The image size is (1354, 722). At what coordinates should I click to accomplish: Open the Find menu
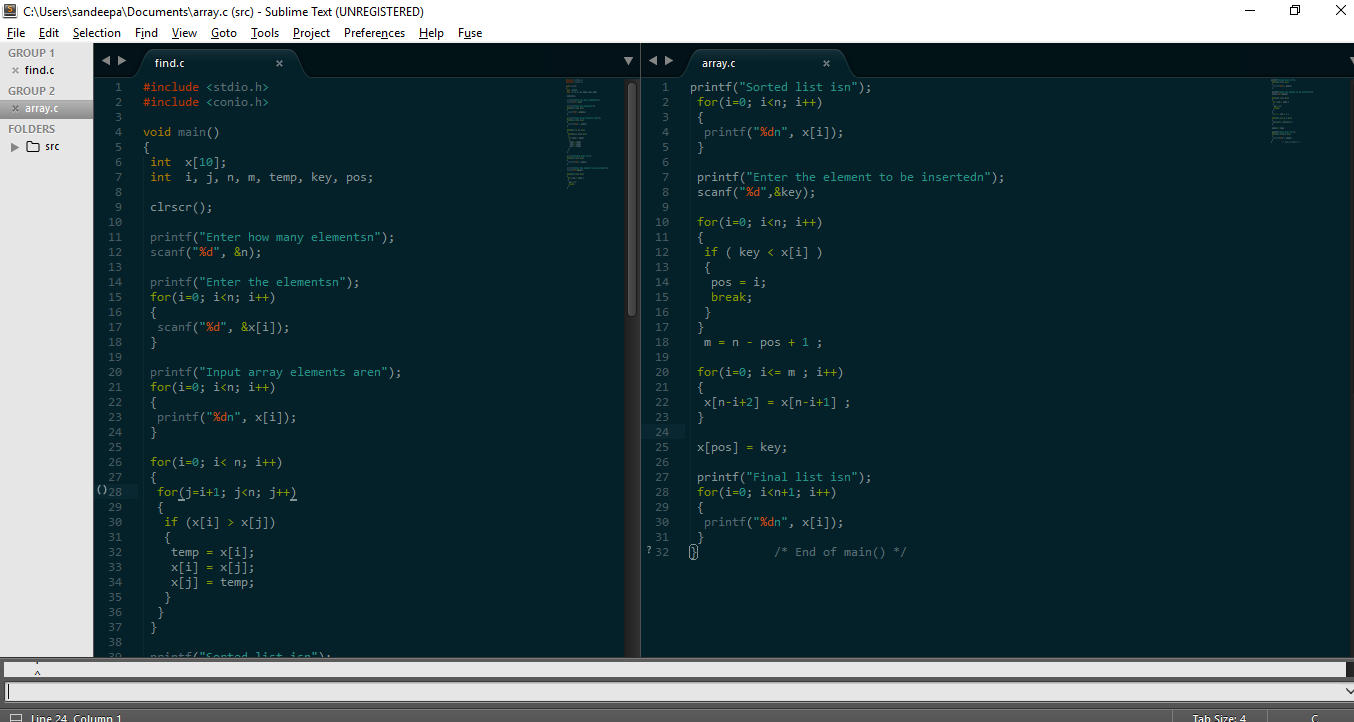146,33
